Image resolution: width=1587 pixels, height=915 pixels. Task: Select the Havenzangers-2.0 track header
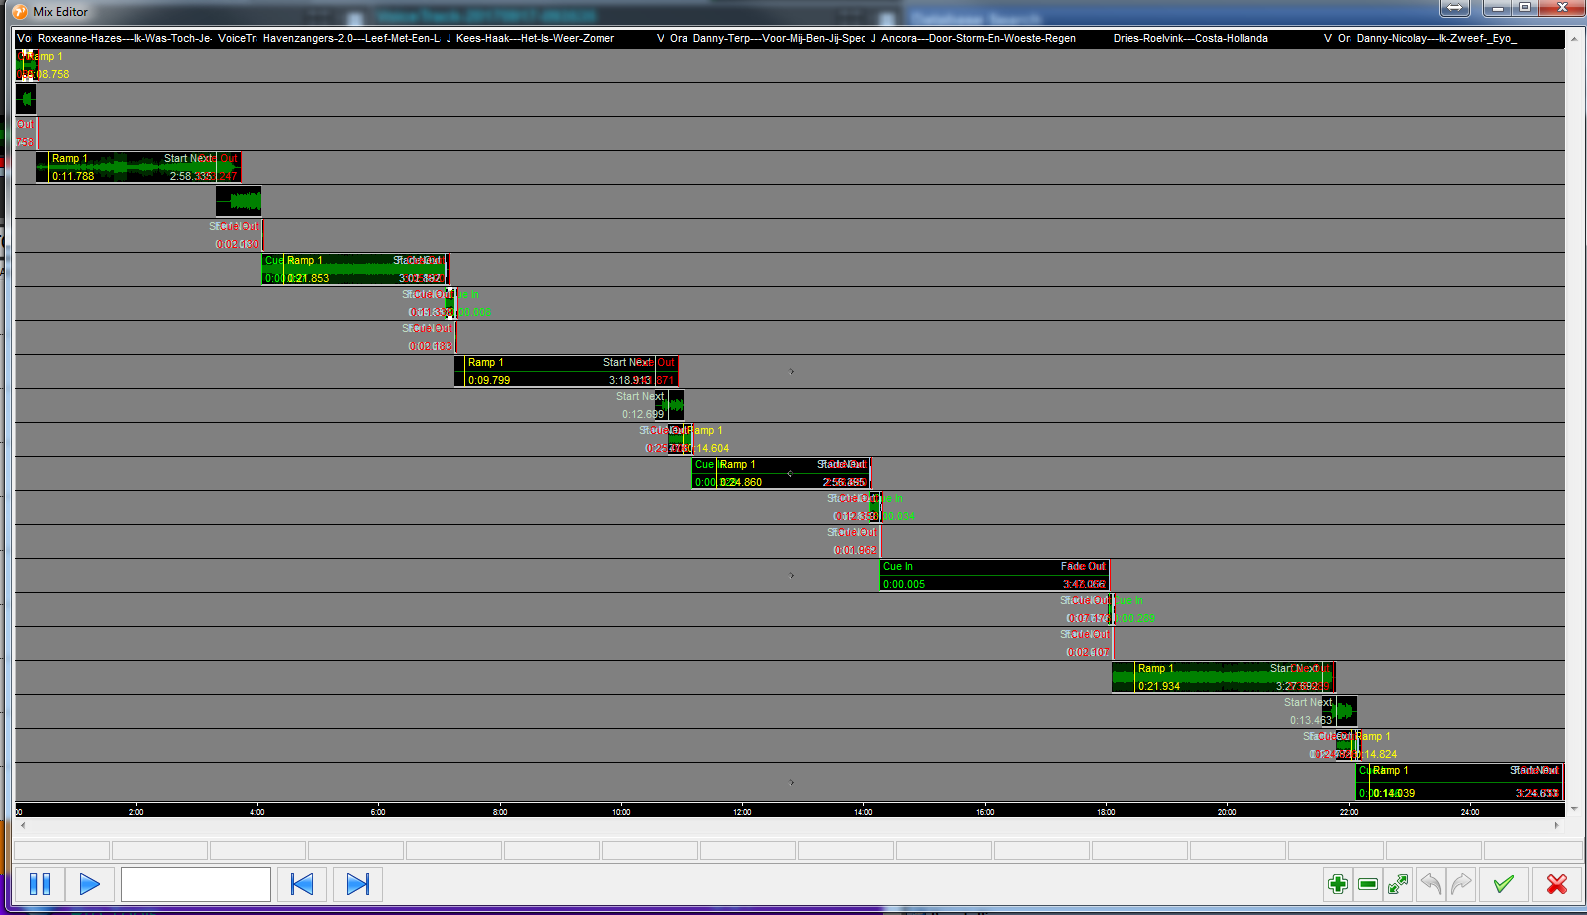pyautogui.click(x=351, y=38)
